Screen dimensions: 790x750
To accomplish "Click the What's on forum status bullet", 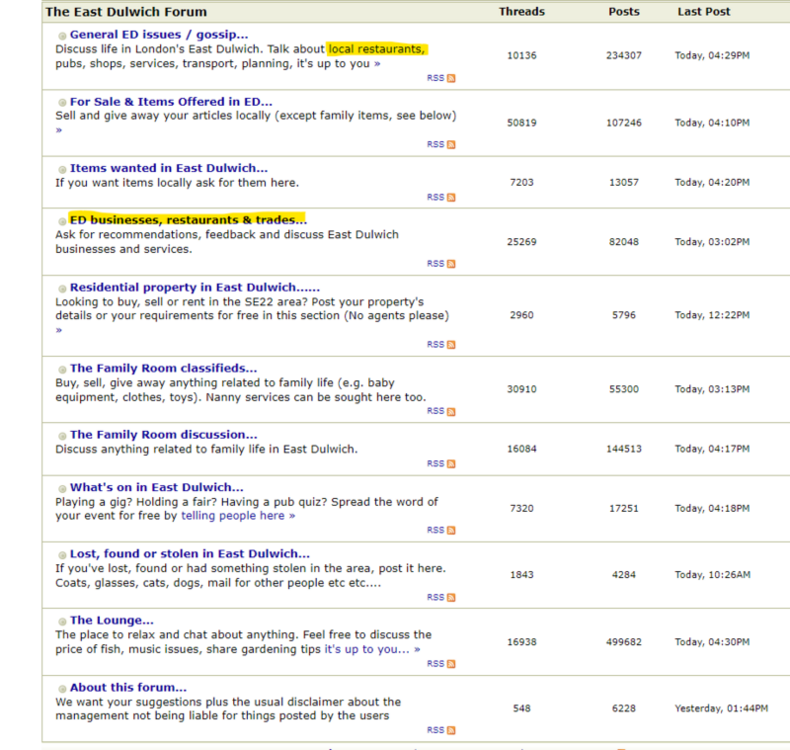I will click(x=62, y=489).
